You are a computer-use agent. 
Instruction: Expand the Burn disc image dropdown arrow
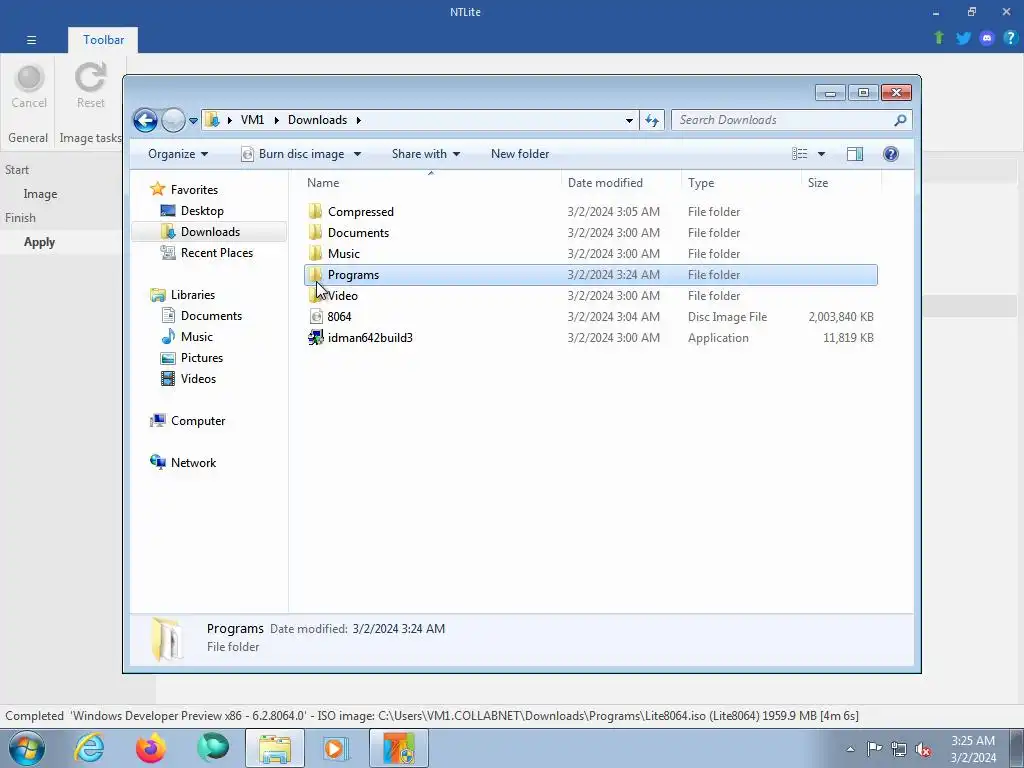click(357, 154)
